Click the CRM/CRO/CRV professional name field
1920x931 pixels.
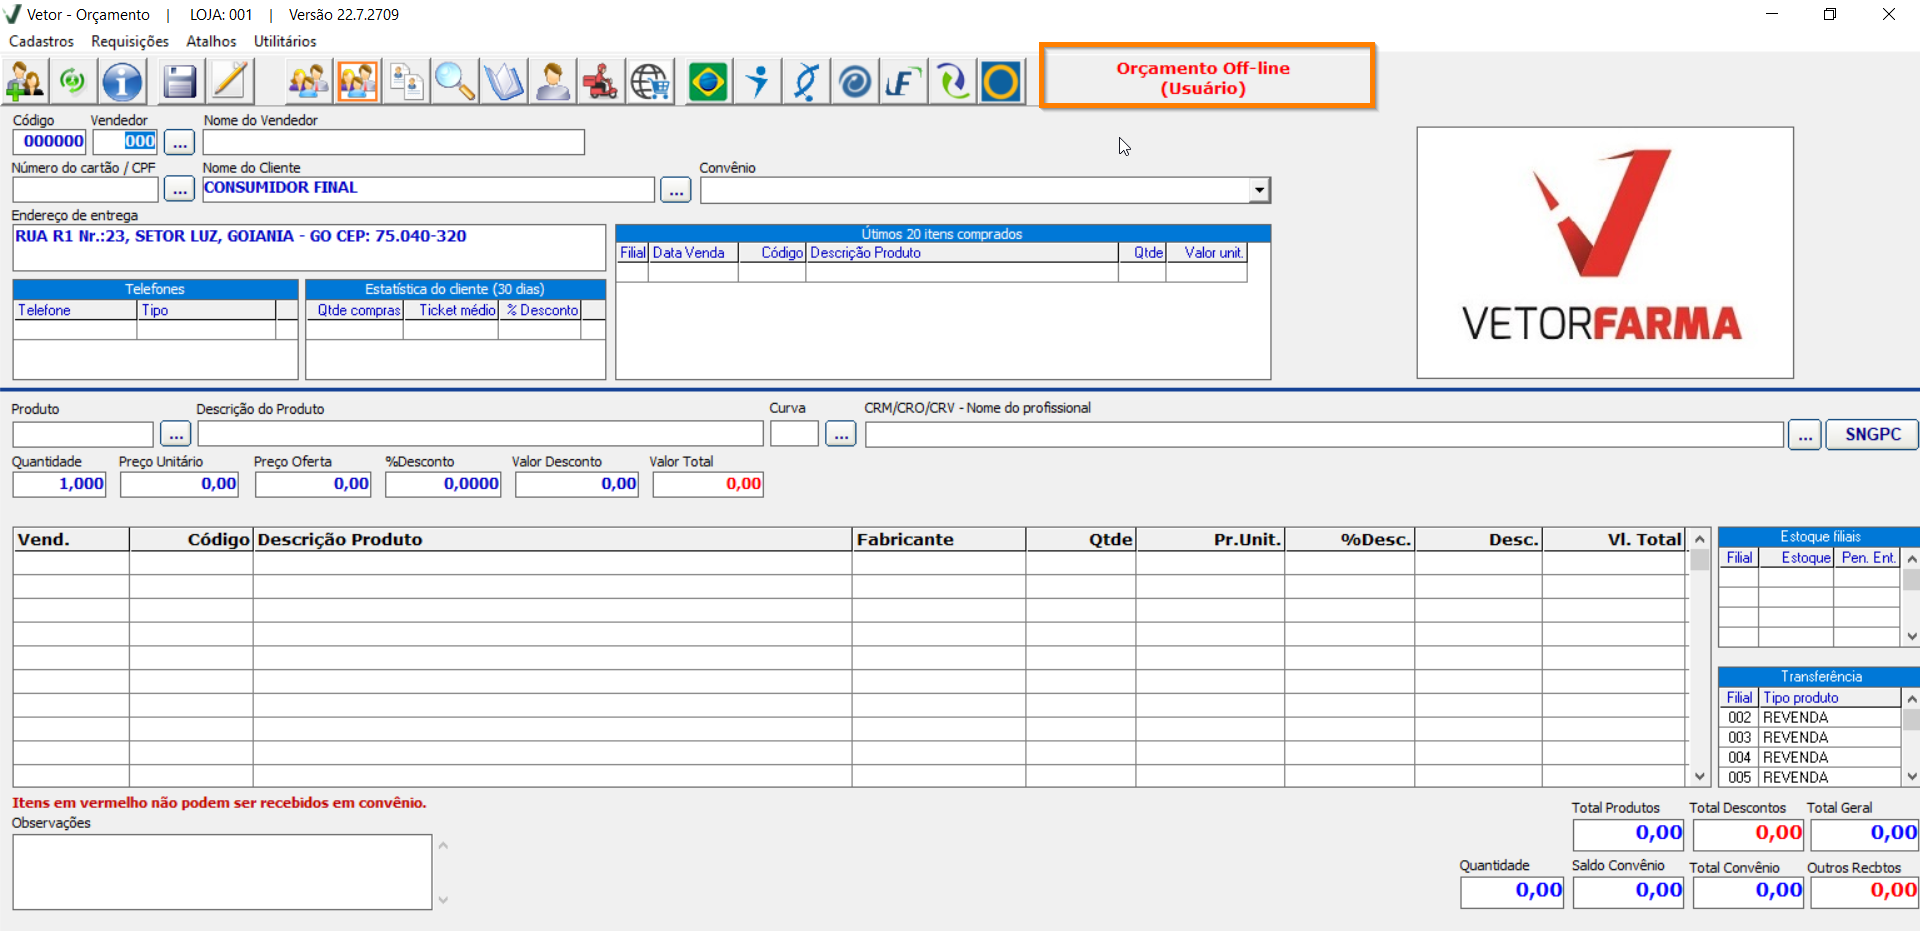[x=1325, y=435]
